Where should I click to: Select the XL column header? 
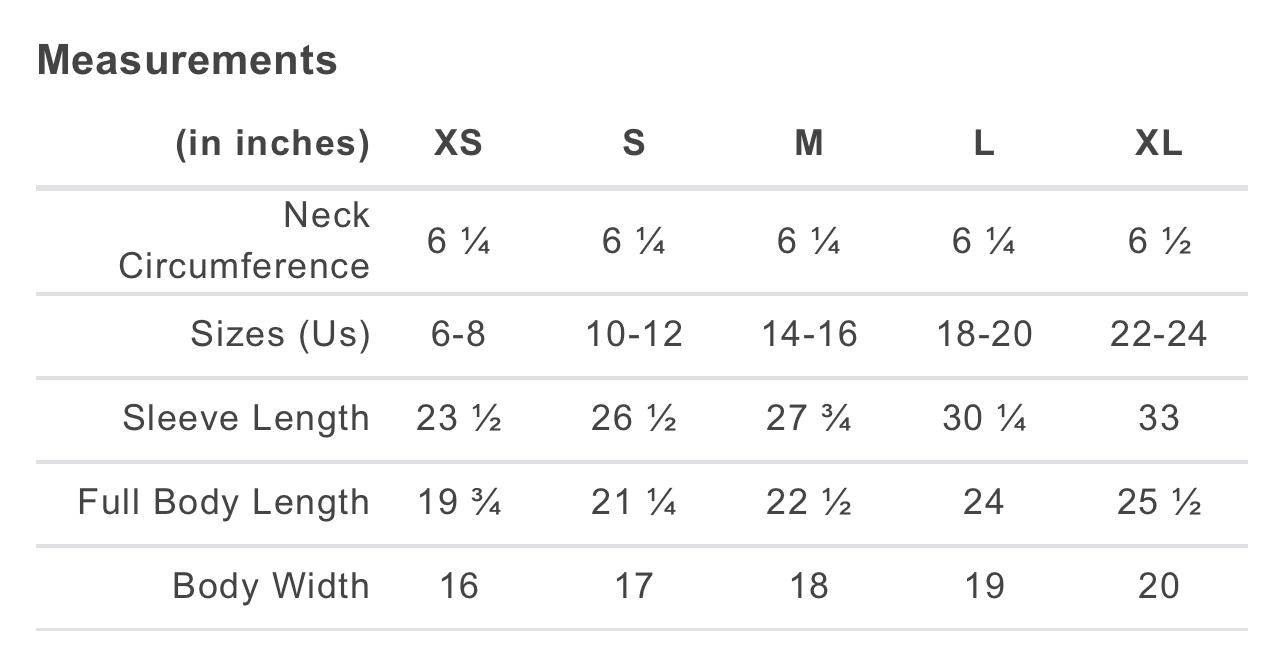pos(1159,143)
